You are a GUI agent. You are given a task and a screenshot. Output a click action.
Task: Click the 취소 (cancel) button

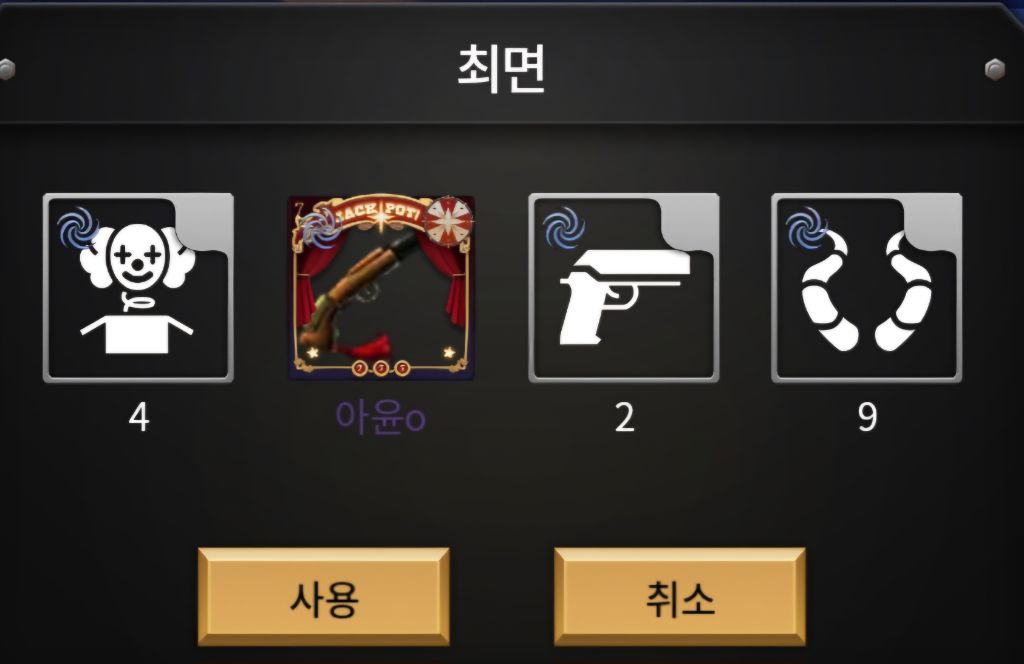(x=680, y=597)
